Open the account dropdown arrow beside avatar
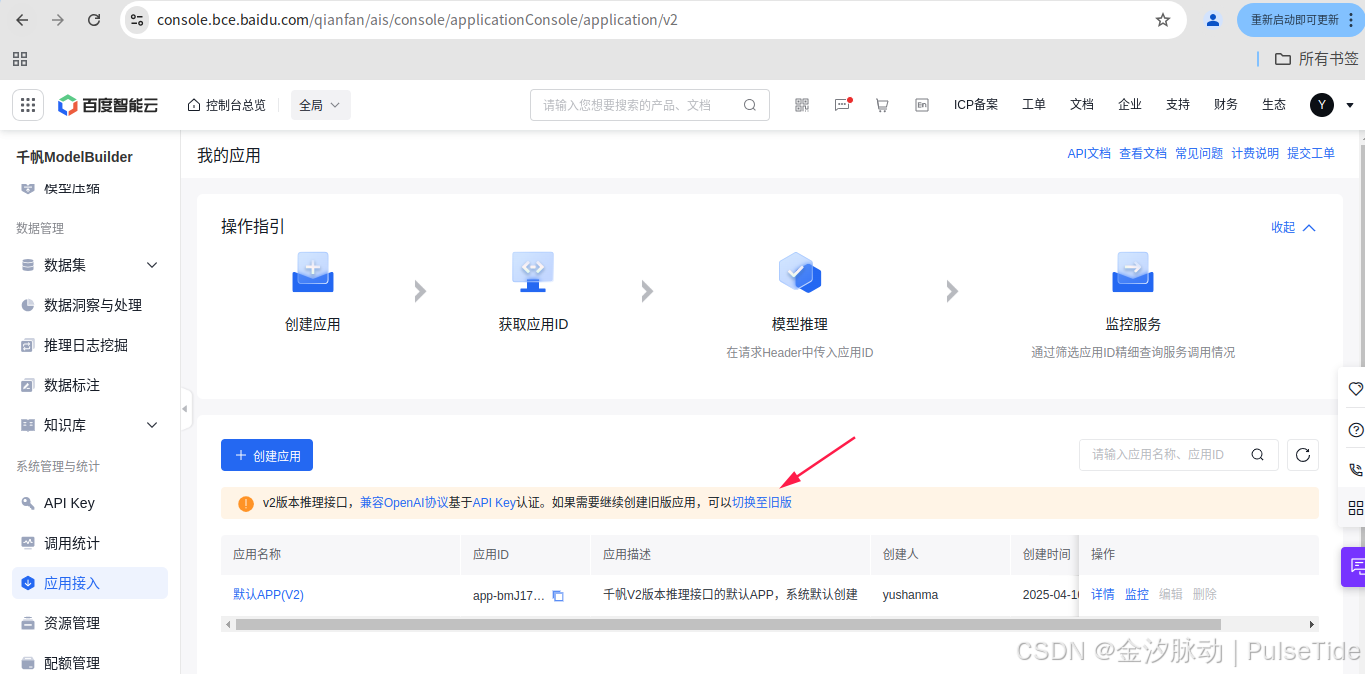Image resolution: width=1365 pixels, height=674 pixels. pos(1349,105)
